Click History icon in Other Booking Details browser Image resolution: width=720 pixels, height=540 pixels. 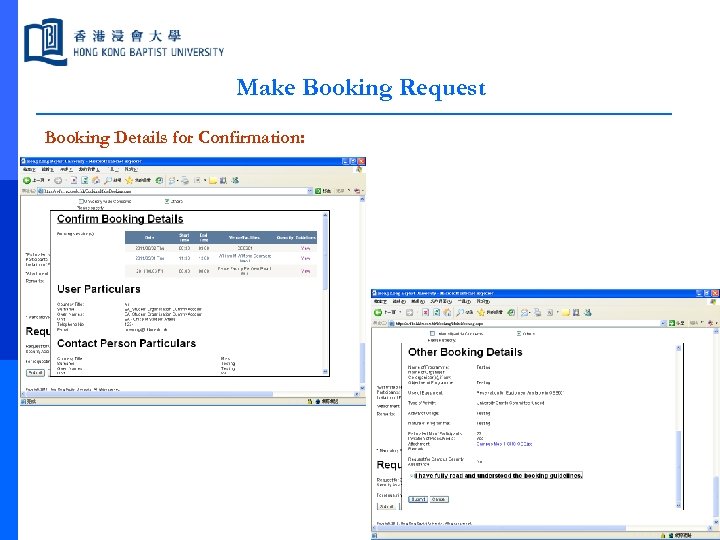coord(511,312)
